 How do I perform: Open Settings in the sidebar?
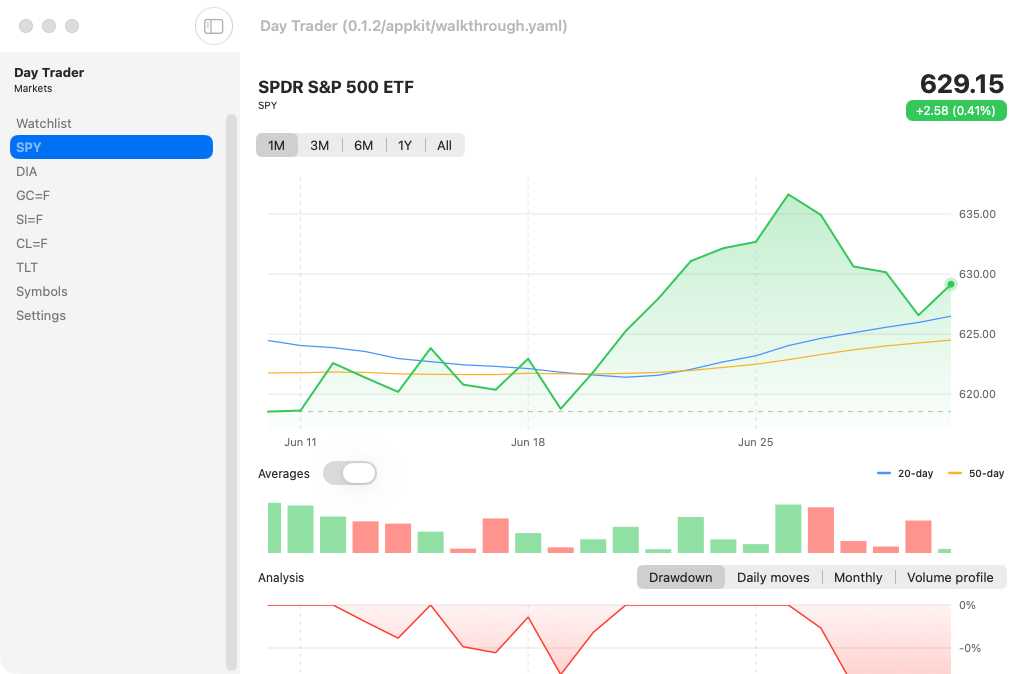pos(111,315)
